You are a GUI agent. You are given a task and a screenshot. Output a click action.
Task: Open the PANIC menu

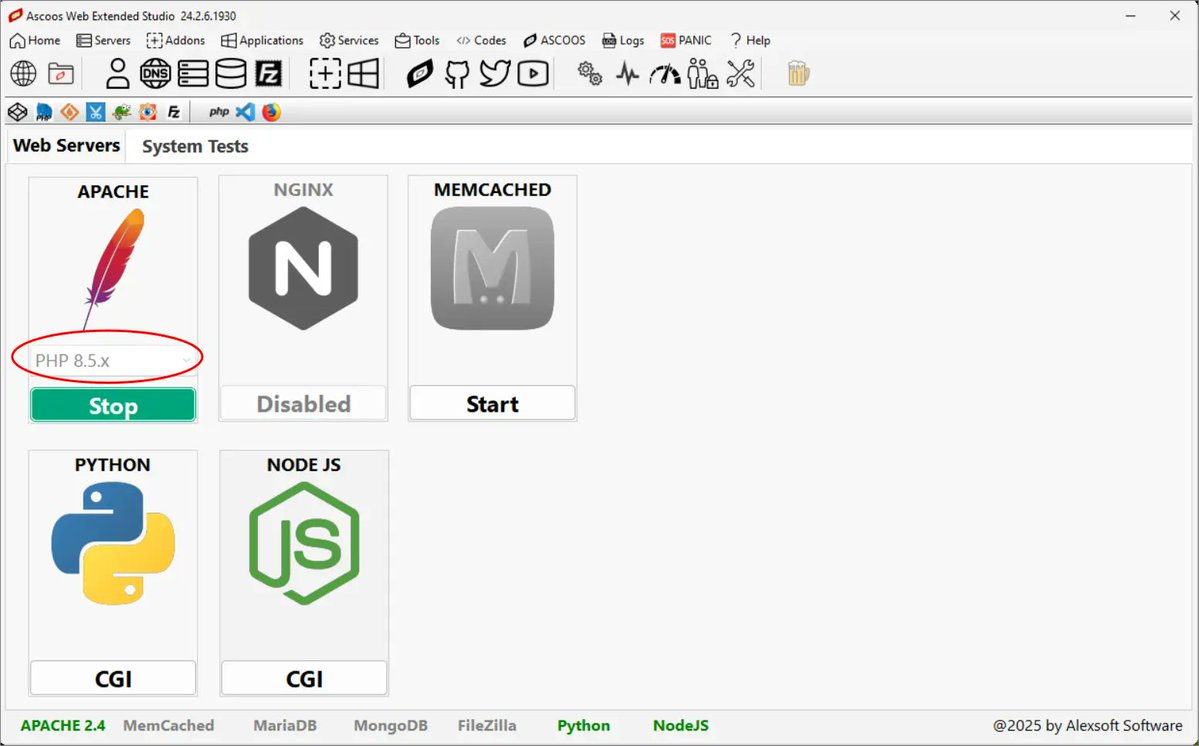coord(686,40)
